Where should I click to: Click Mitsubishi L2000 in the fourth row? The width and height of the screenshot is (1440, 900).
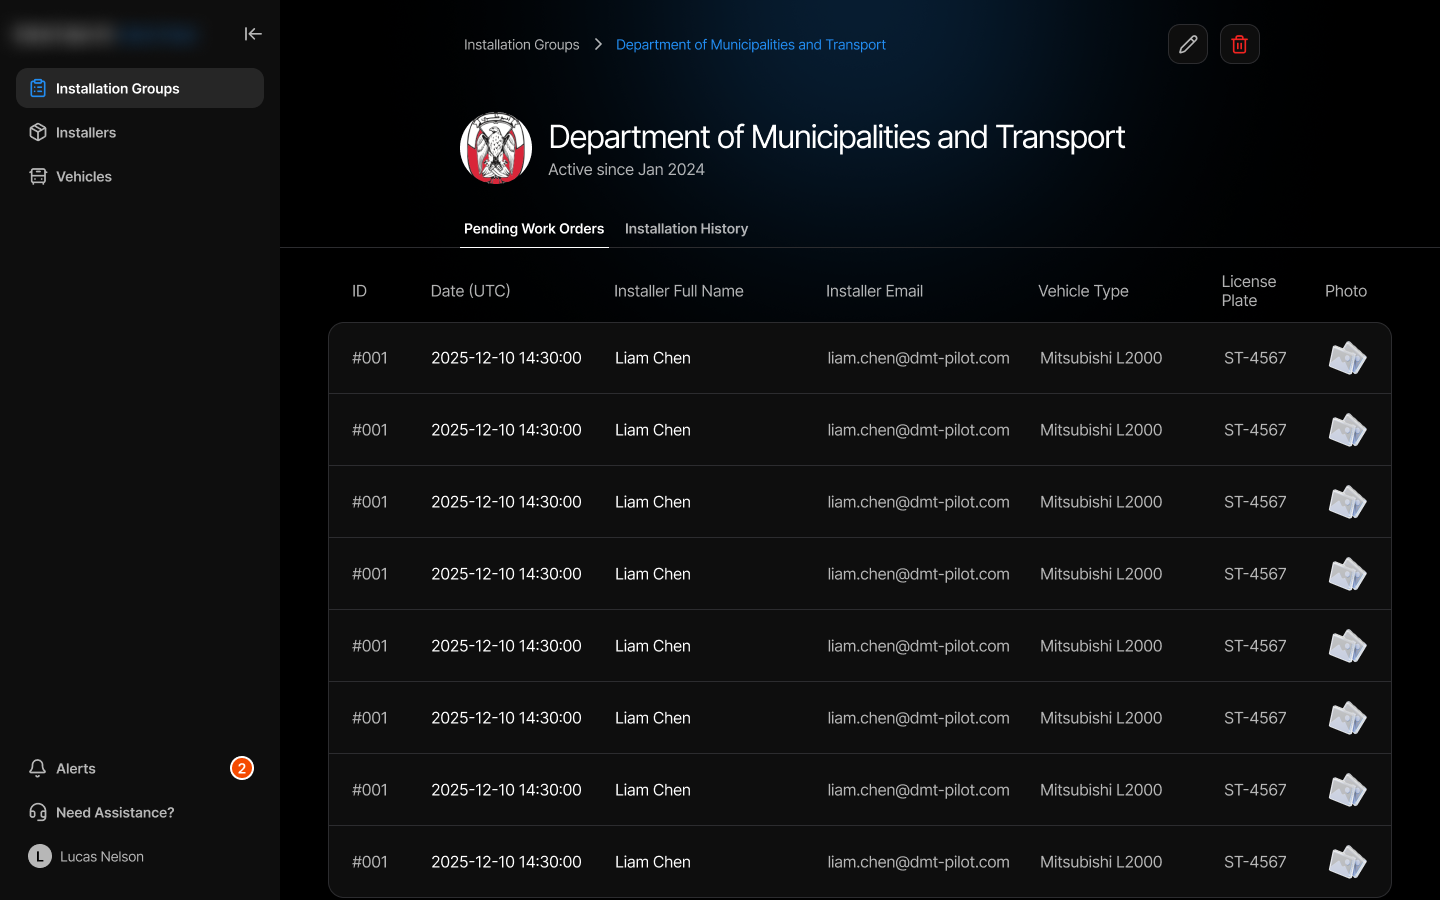[x=1101, y=574]
